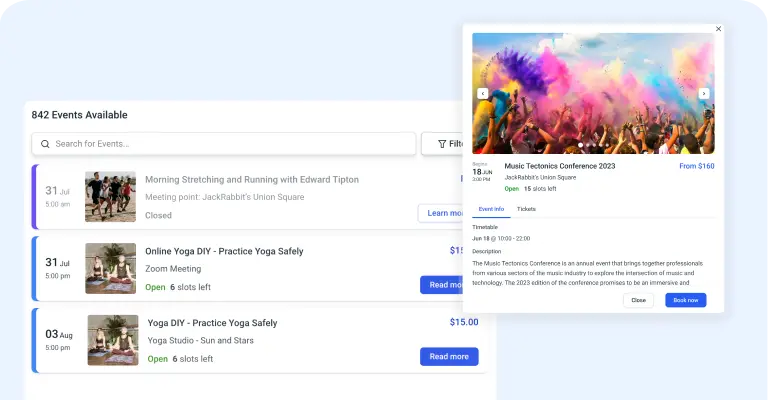Image resolution: width=768 pixels, height=400 pixels.
Task: Click the Filter funnel icon
Action: click(442, 144)
